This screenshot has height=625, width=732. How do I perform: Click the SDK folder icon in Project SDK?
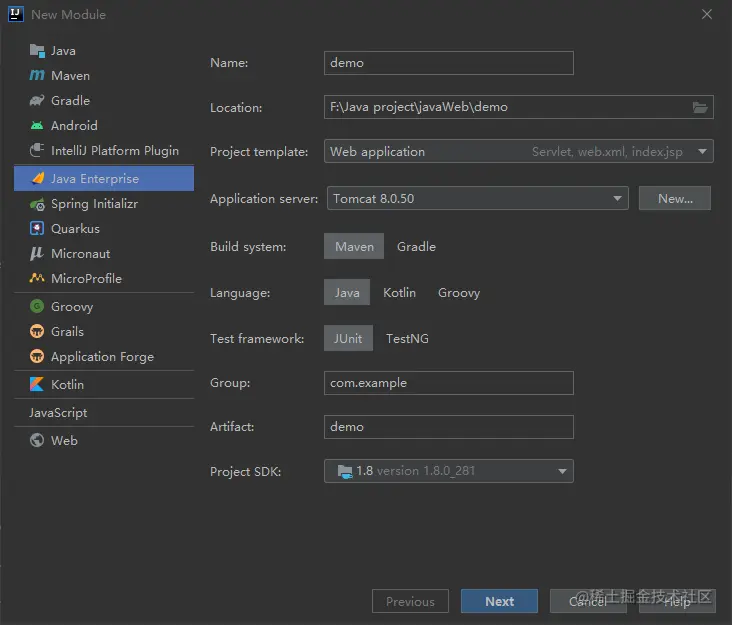pos(345,471)
